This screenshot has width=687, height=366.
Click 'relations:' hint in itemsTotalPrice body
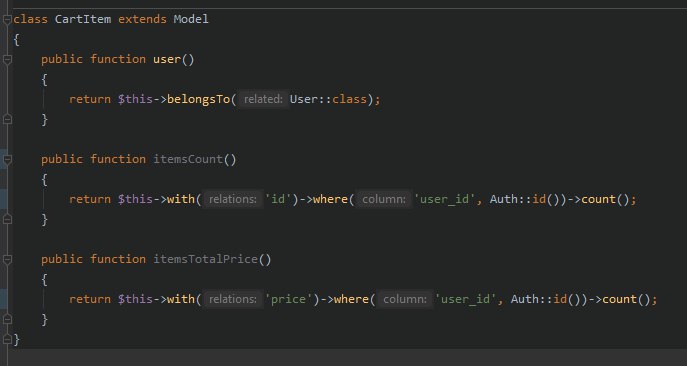[232, 299]
